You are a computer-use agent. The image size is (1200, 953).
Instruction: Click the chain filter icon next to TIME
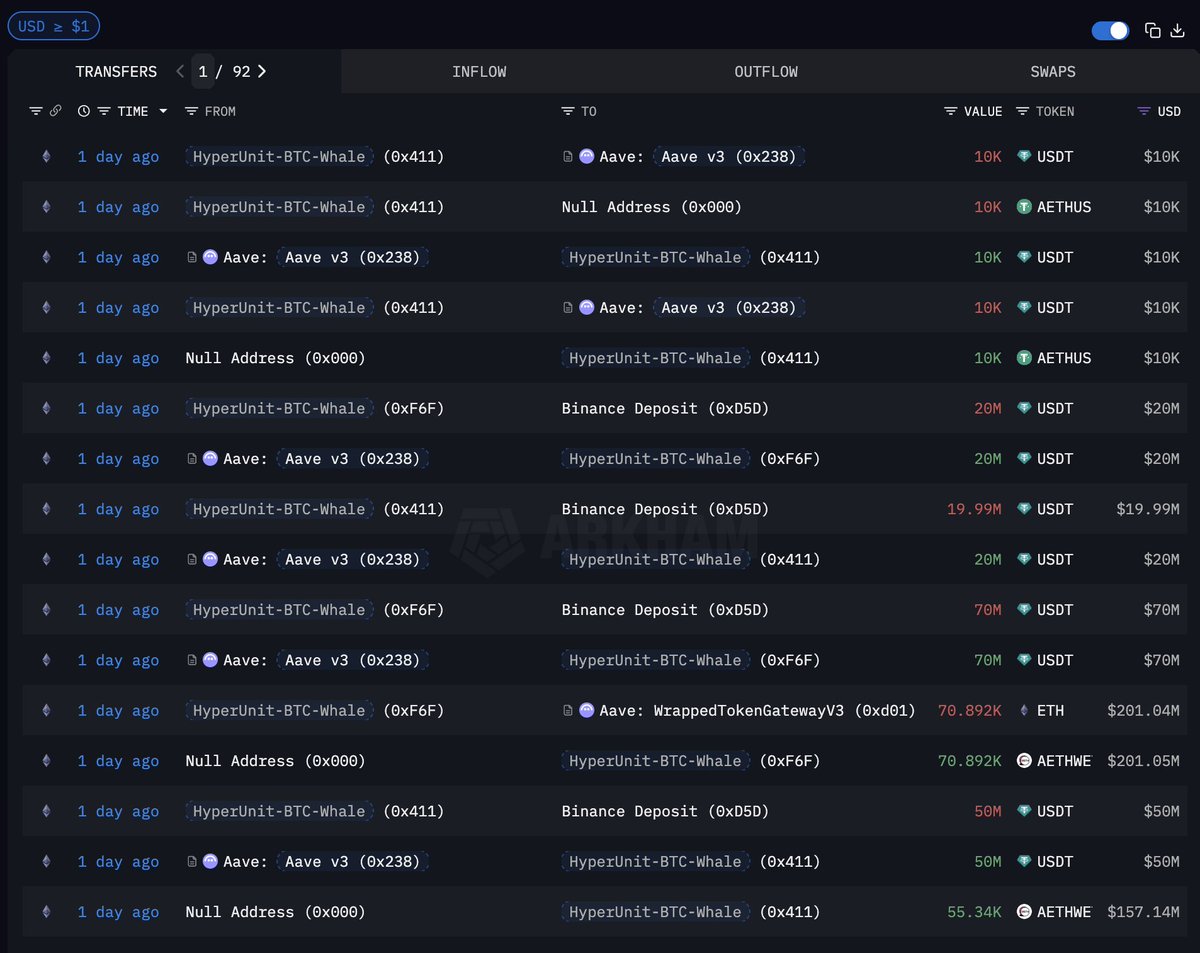(57, 111)
